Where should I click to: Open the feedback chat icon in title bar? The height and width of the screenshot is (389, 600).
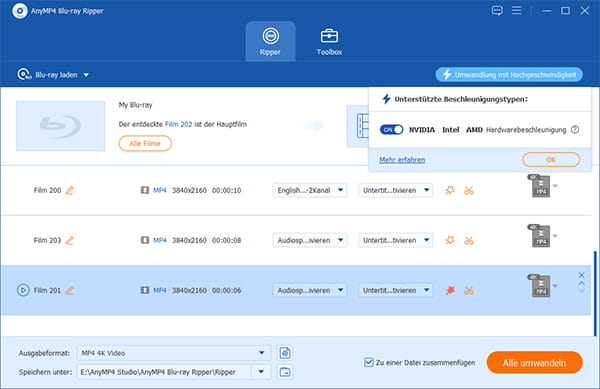[x=497, y=10]
